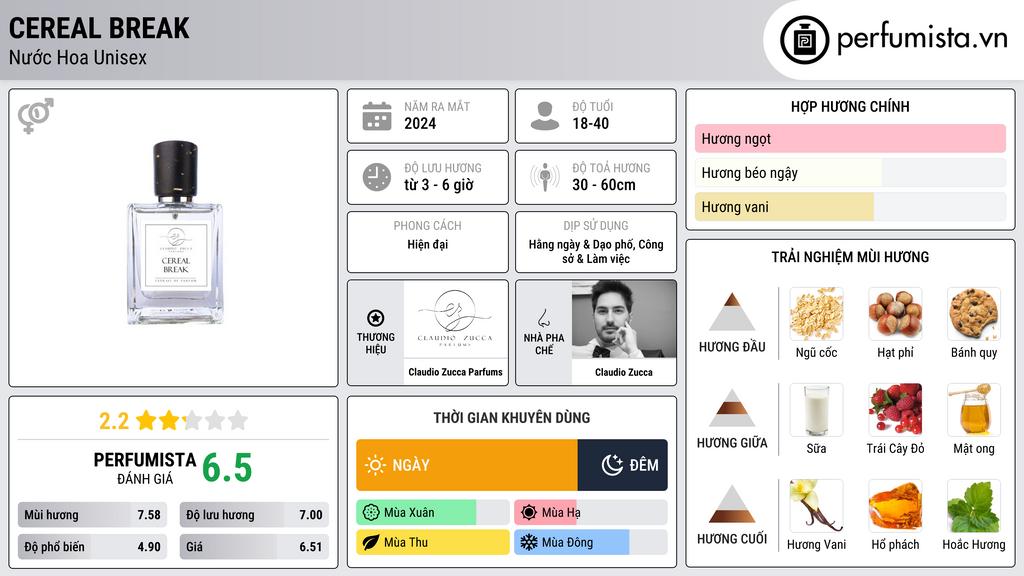The width and height of the screenshot is (1024, 576).
Task: Click the Mùa Thu season bar
Action: coord(432,542)
